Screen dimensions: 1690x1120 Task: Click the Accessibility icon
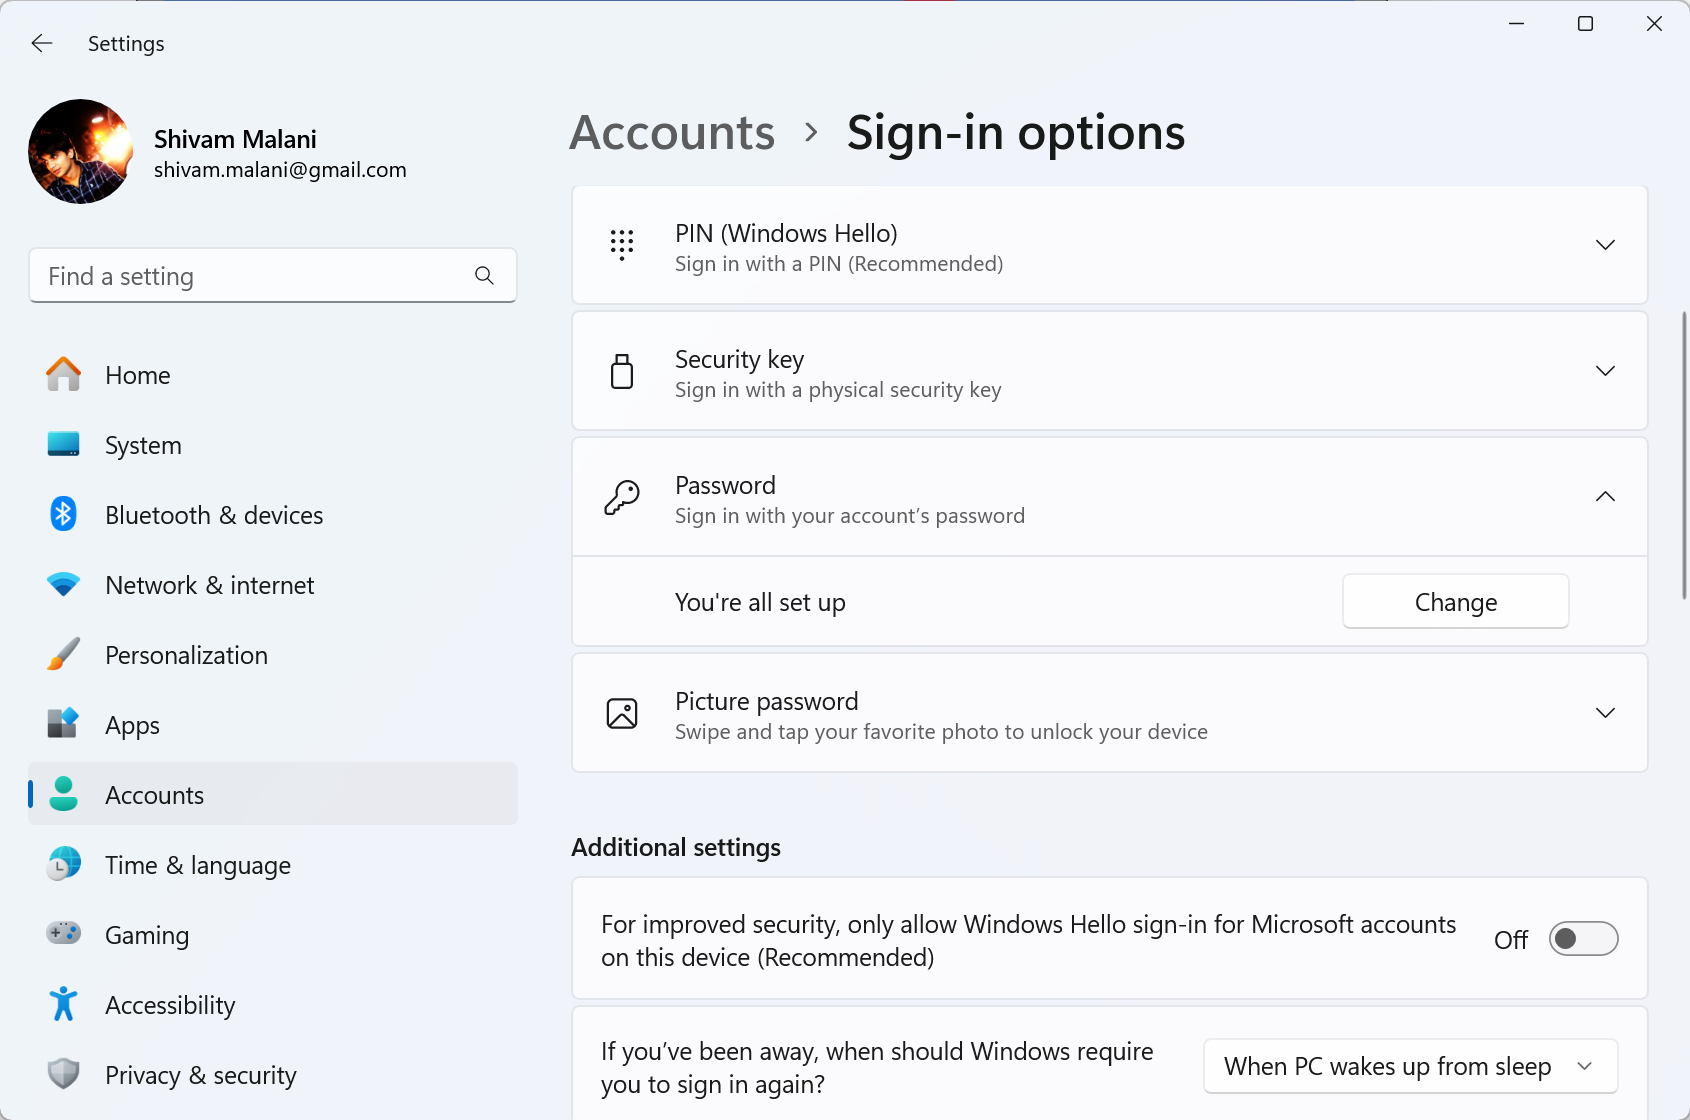pyautogui.click(x=63, y=1004)
